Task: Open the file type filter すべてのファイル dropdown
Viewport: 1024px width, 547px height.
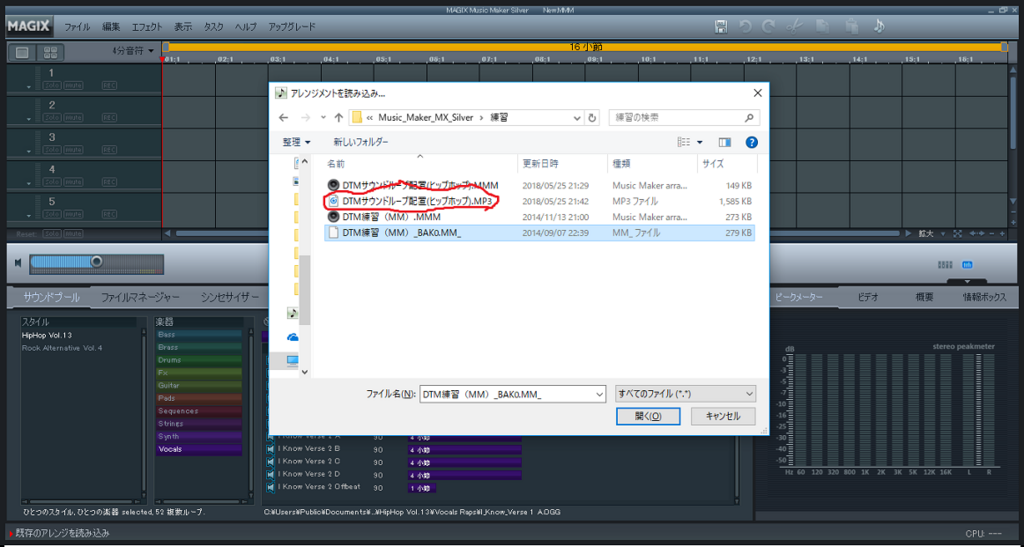Action: click(x=685, y=394)
